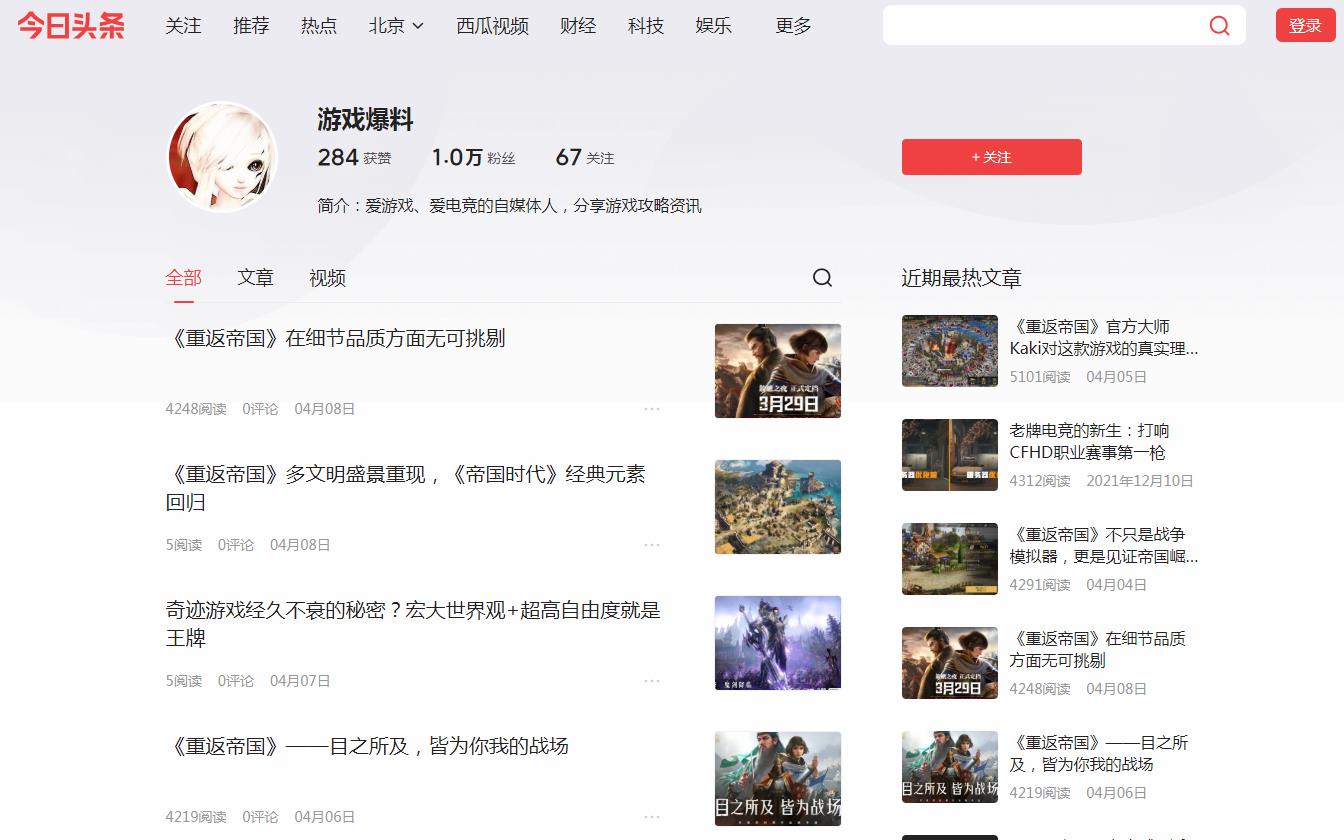Image resolution: width=1344 pixels, height=840 pixels.
Task: Go to 关注 in top navigation
Action: click(183, 26)
